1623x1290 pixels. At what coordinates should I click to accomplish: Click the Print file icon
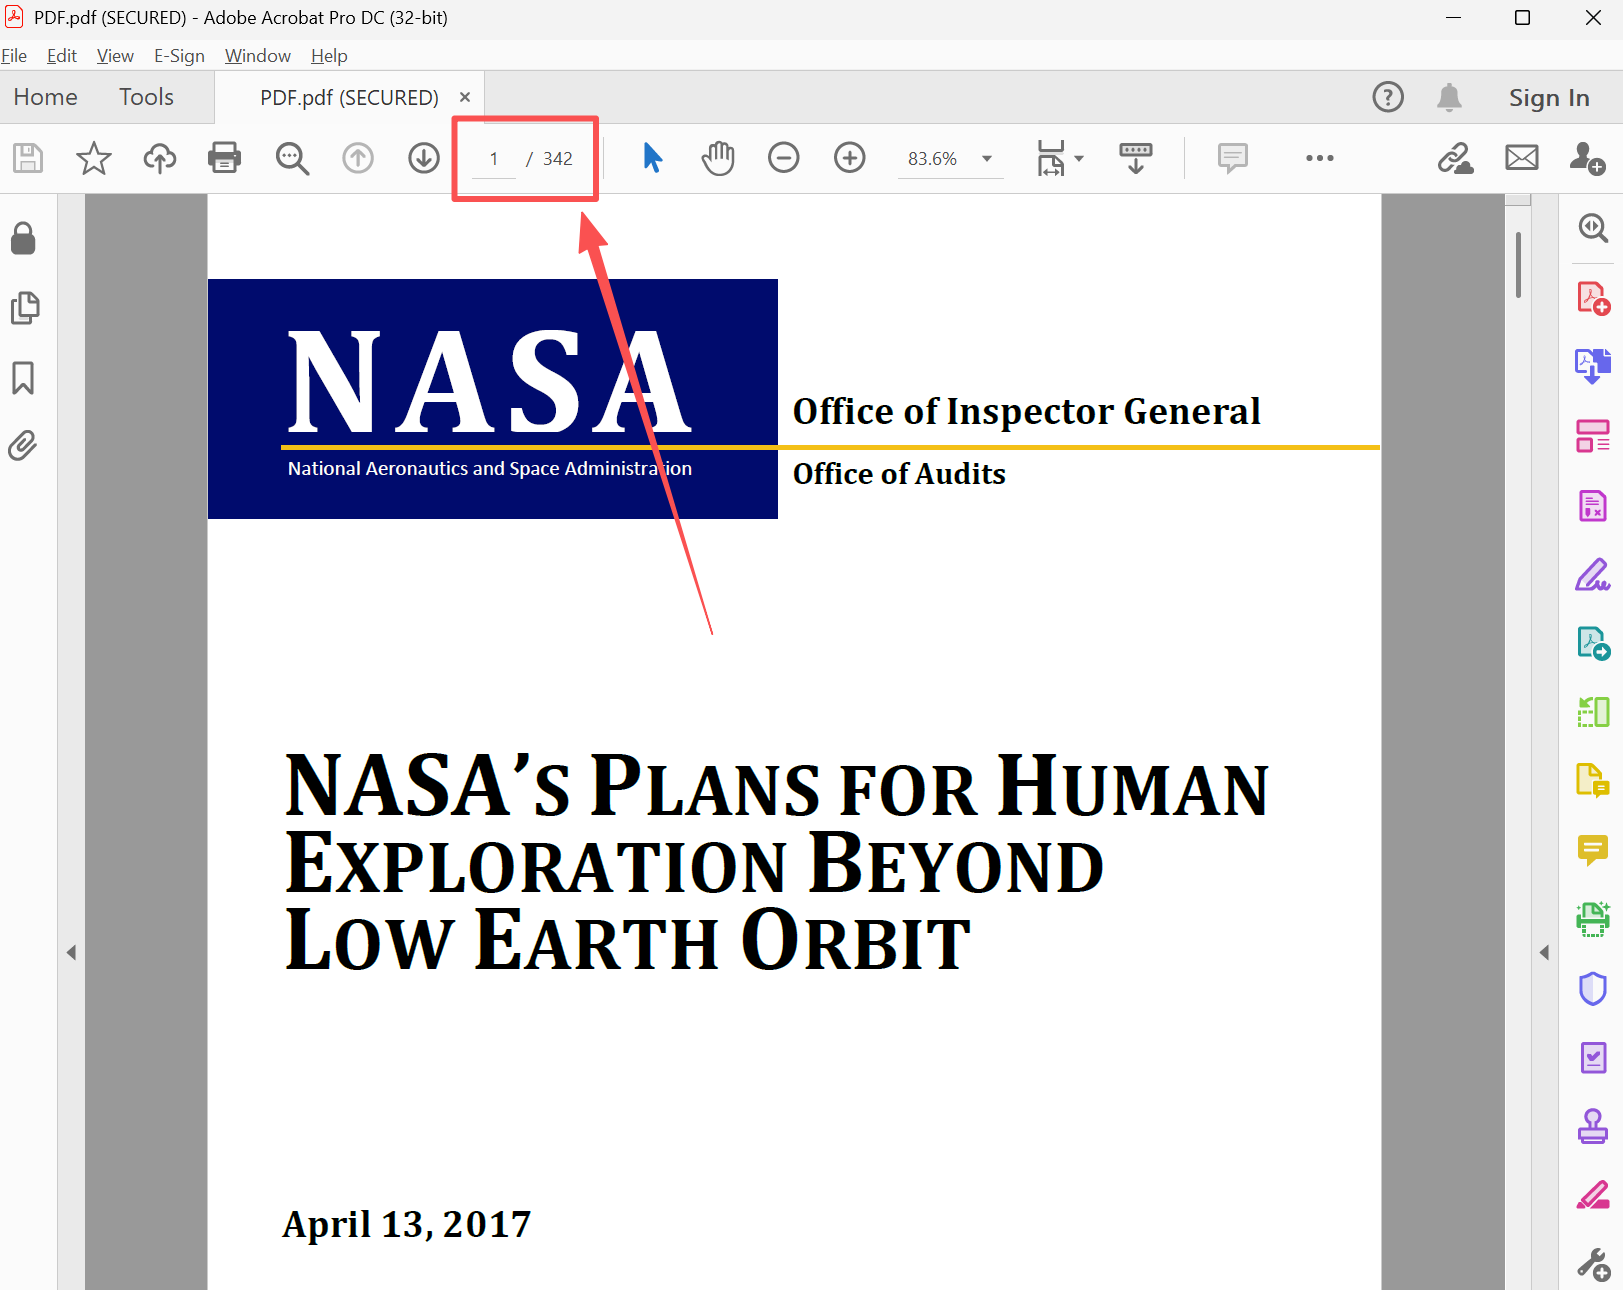(x=224, y=158)
